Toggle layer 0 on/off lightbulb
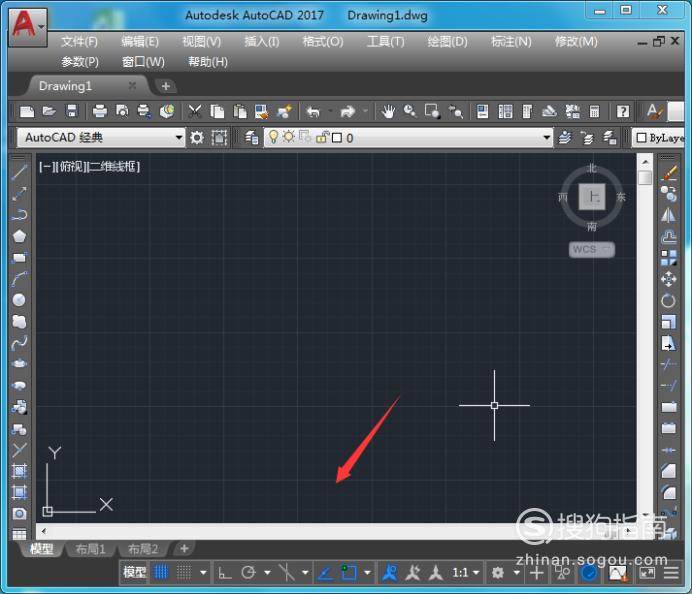This screenshot has height=594, width=692. point(274,137)
